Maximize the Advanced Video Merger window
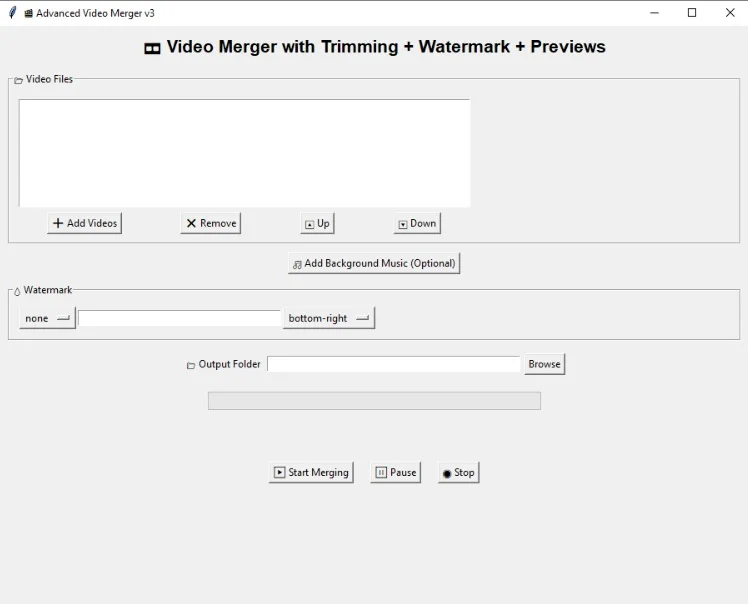 coord(692,13)
